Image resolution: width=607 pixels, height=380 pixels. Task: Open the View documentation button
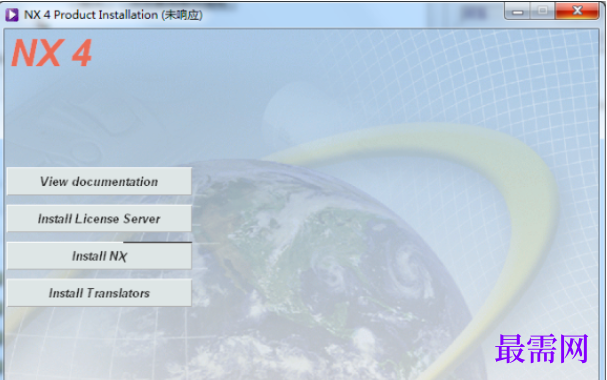pos(99,181)
